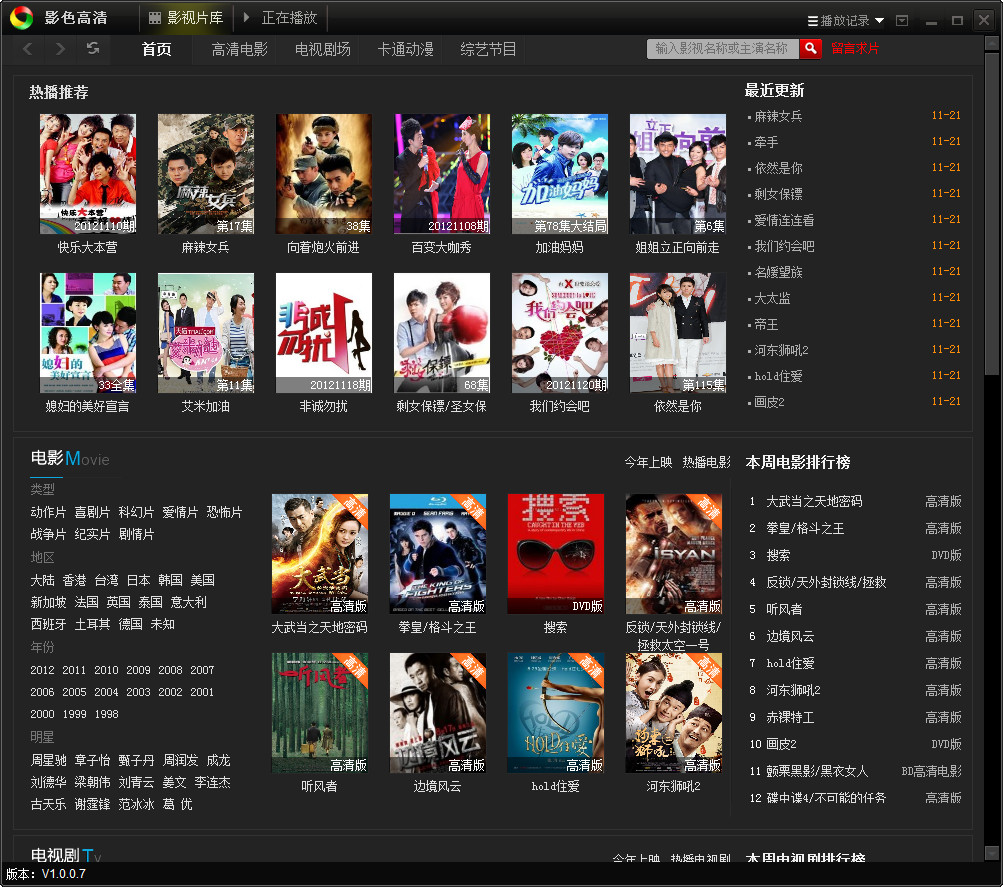Viewport: 1003px width, 887px height.
Task: Click the refresh page icon
Action: (x=93, y=48)
